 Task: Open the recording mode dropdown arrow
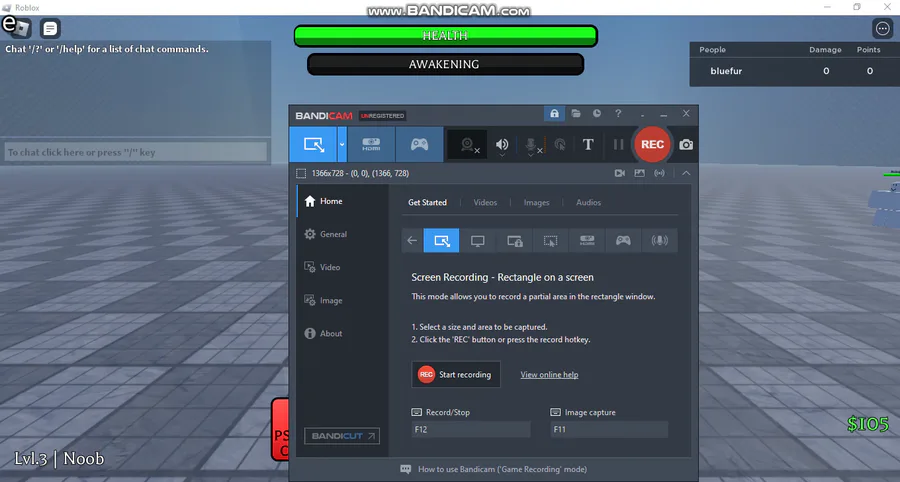pyautogui.click(x=342, y=145)
